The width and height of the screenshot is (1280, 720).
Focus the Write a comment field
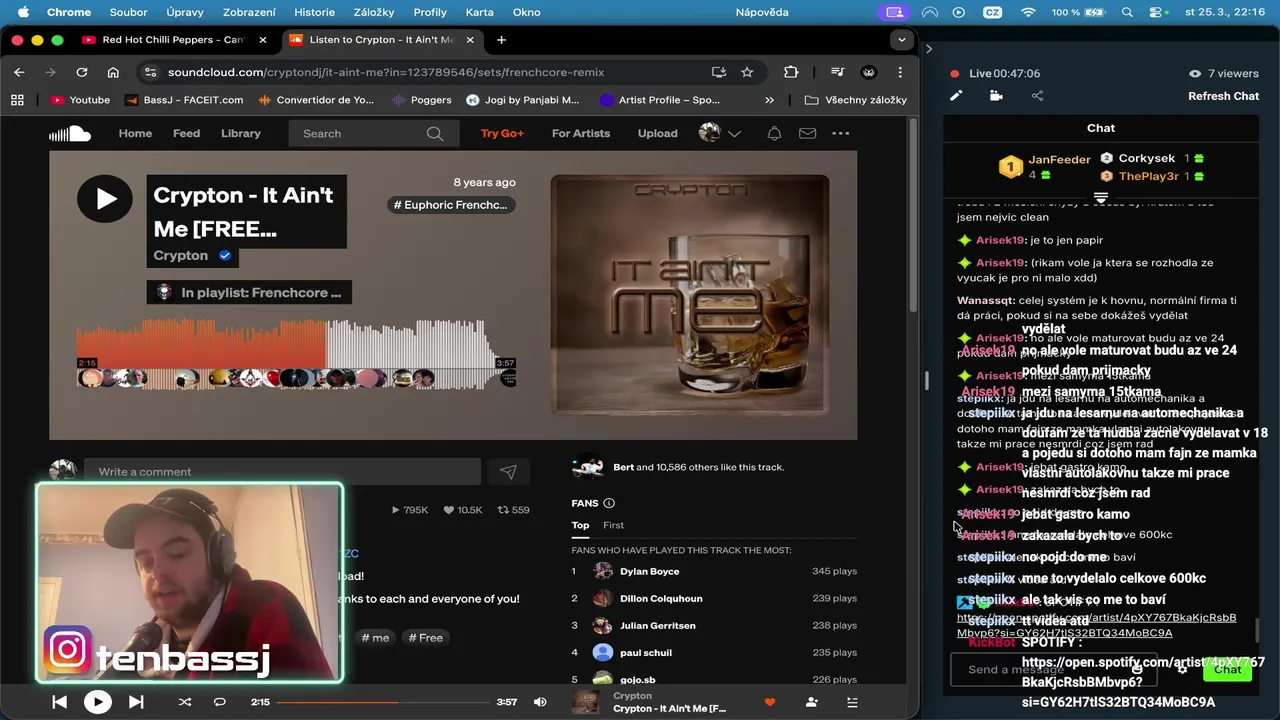(x=282, y=472)
